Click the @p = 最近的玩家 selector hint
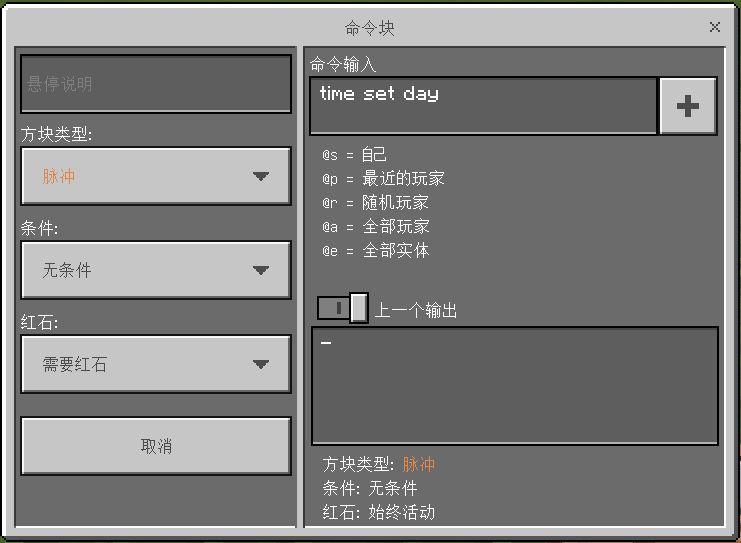 click(383, 179)
